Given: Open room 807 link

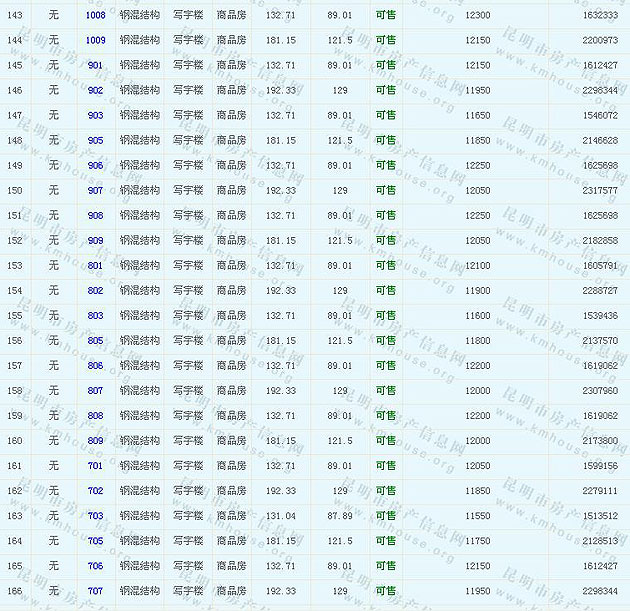Looking at the screenshot, I should [95, 390].
